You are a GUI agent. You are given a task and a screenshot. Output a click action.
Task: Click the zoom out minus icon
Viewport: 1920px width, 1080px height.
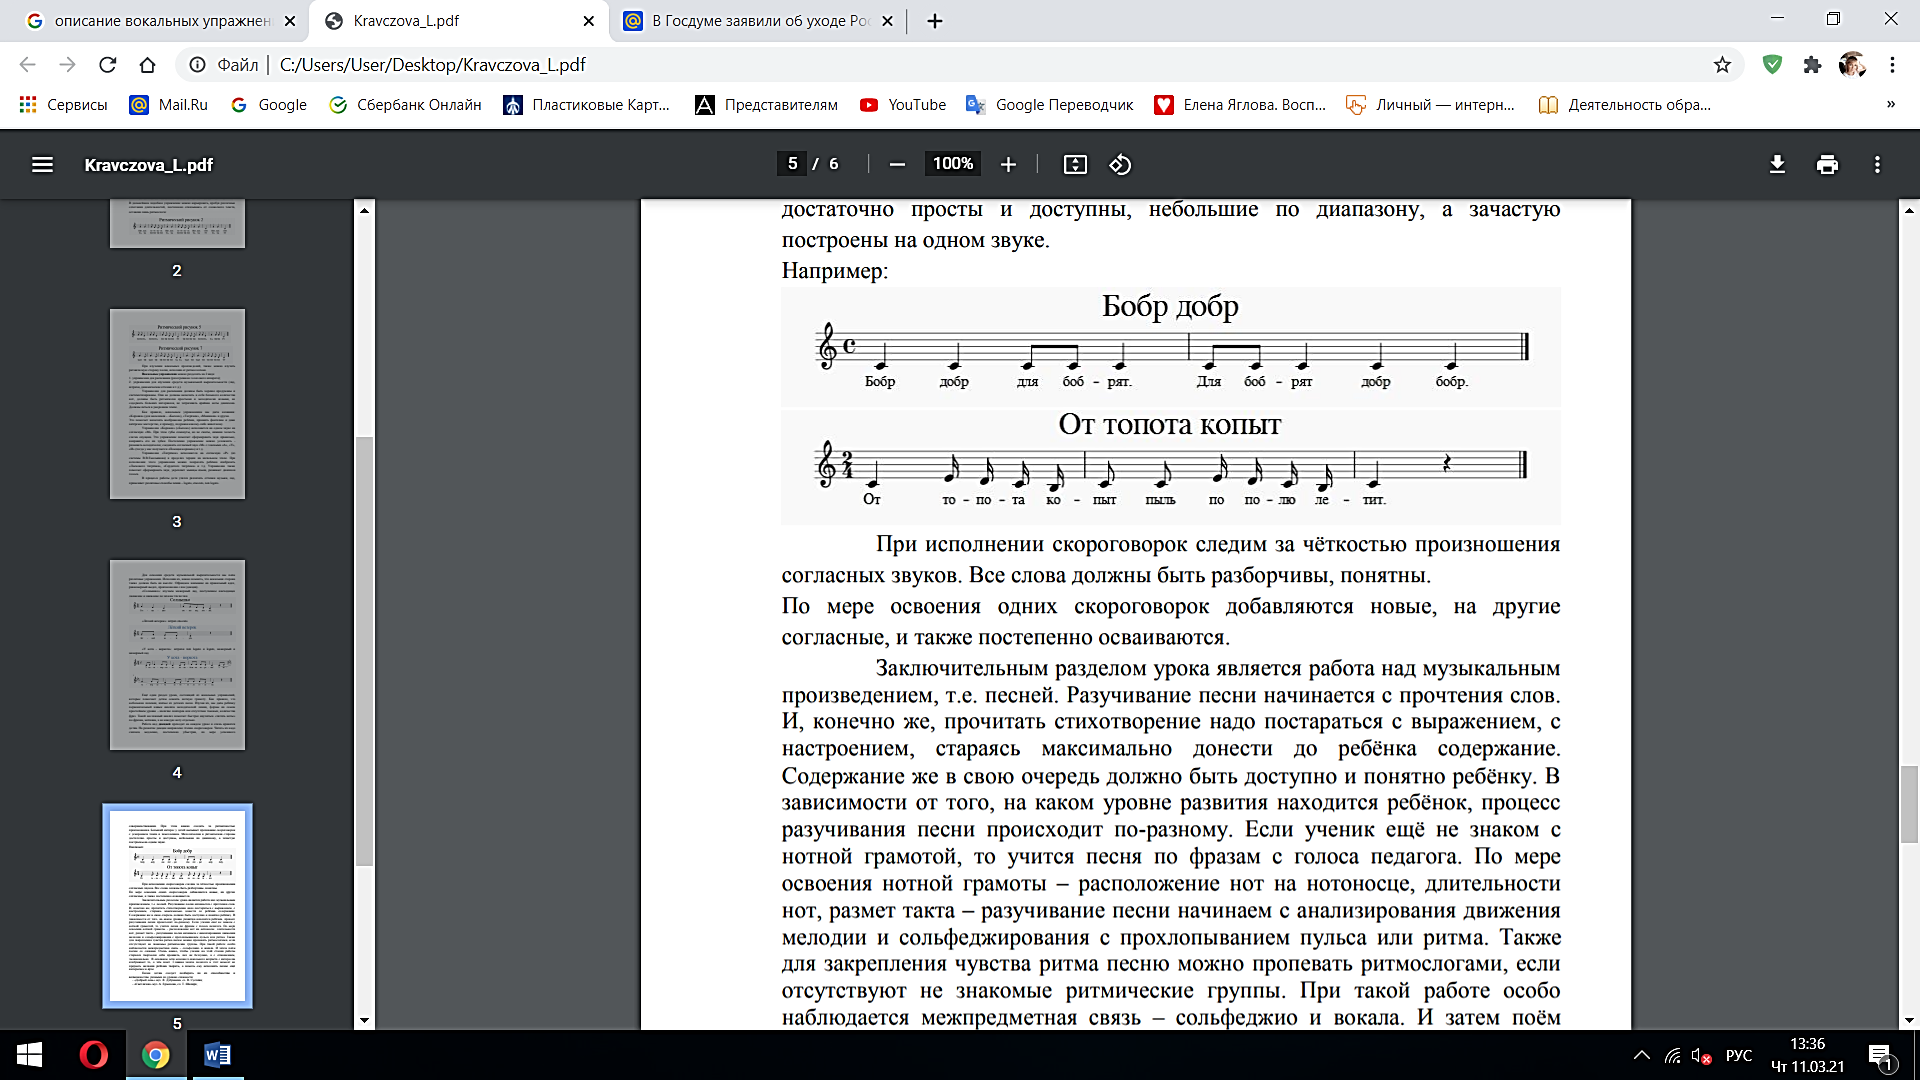(897, 165)
